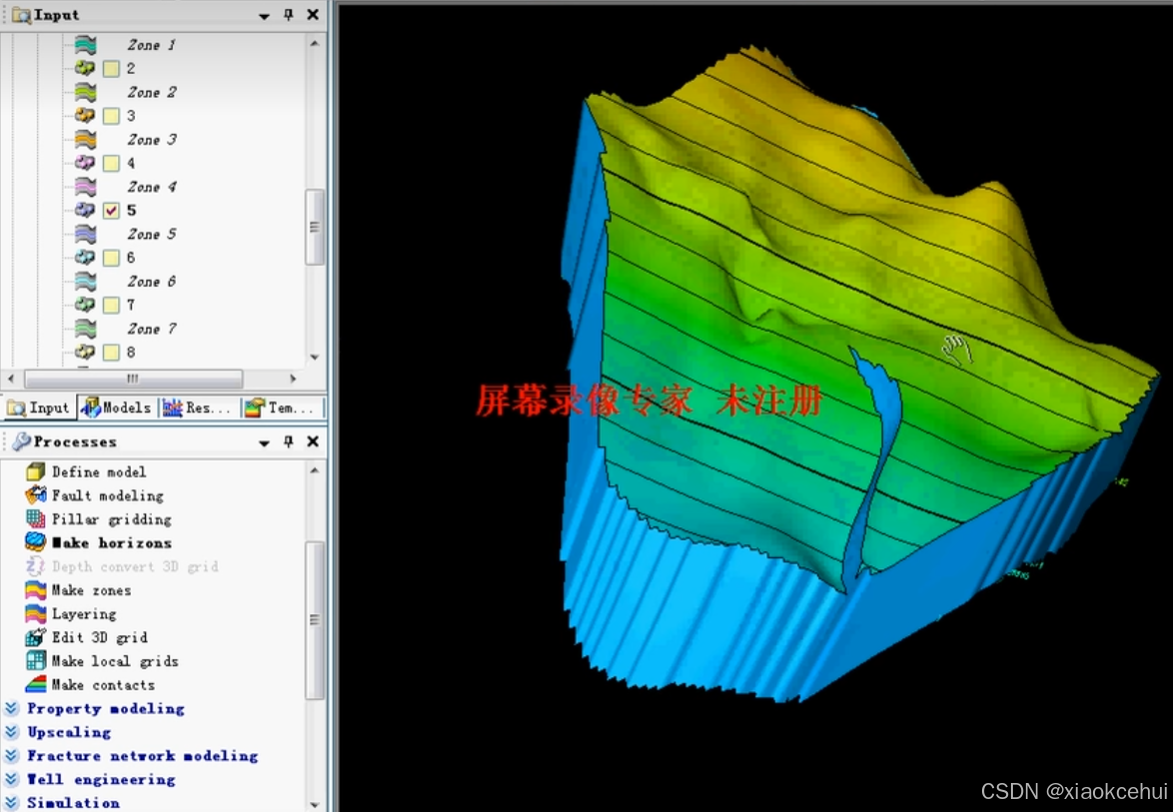Click the Zone 2 layer icon
The width and height of the screenshot is (1173, 812).
click(85, 92)
